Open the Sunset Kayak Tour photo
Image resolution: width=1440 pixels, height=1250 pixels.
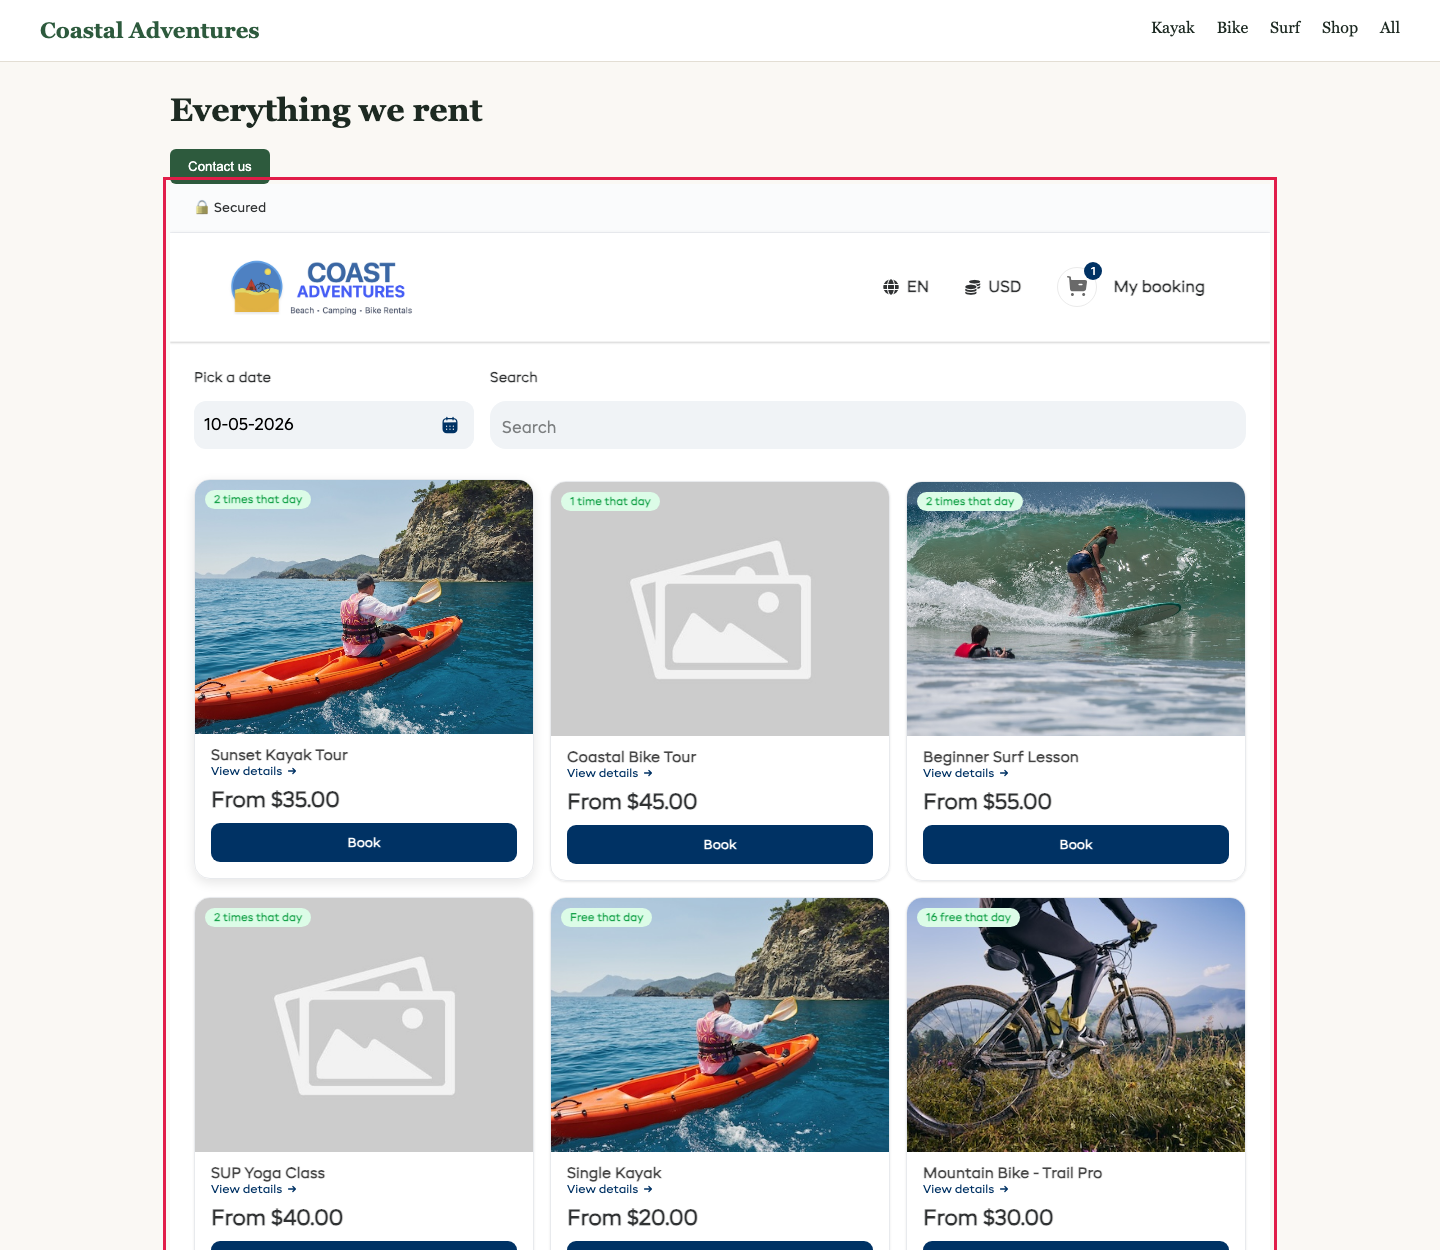364,607
